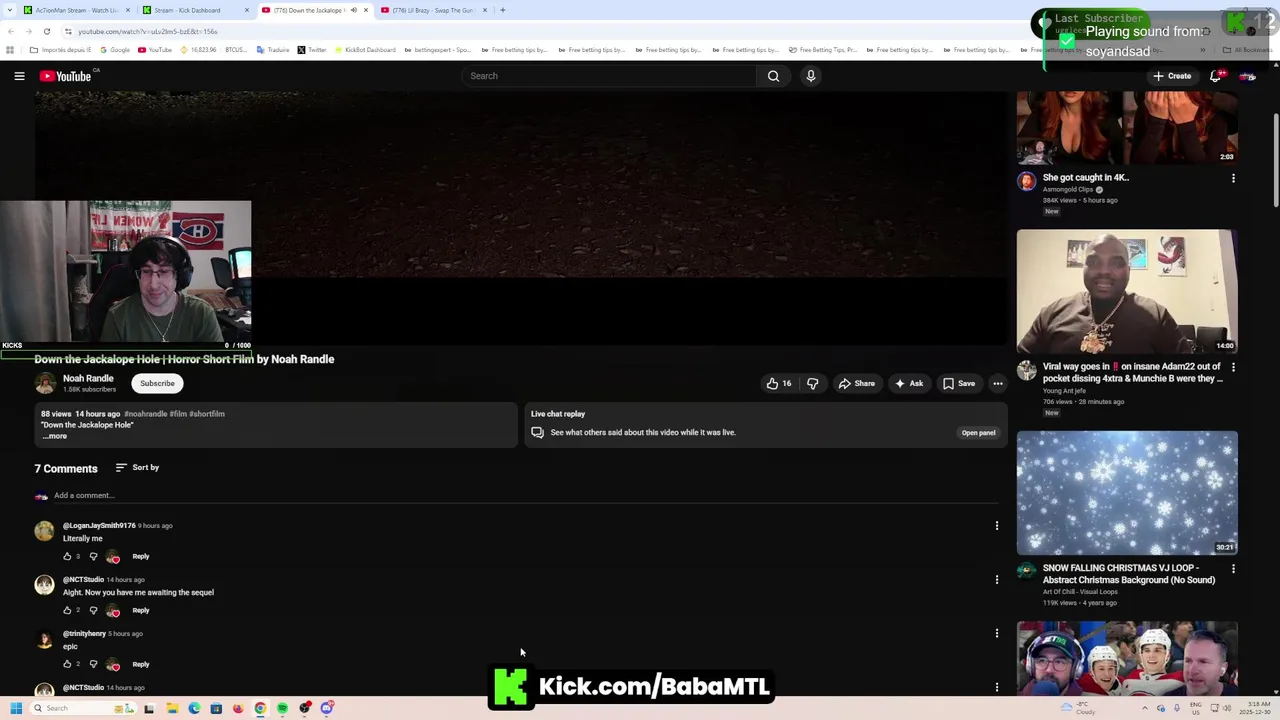Expand the video description with ...more
Screen dimensions: 1280x720
[x=55, y=436]
